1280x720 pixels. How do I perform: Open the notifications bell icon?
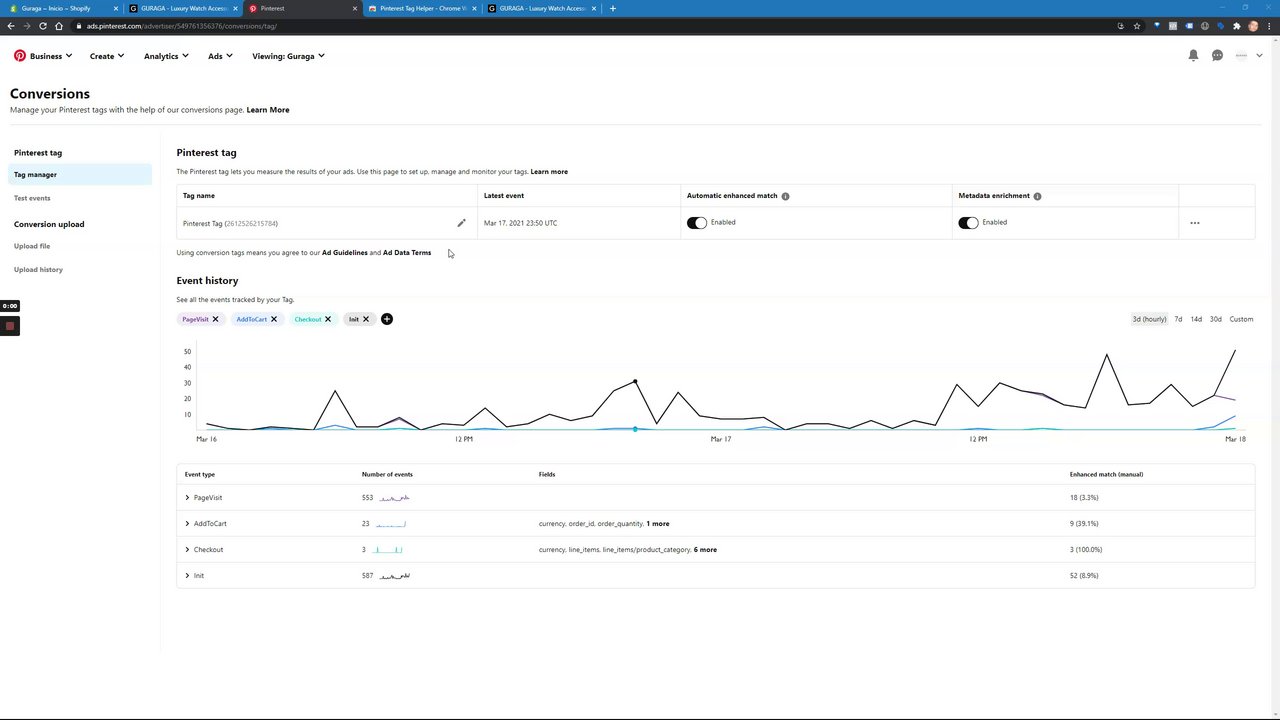coord(1193,56)
